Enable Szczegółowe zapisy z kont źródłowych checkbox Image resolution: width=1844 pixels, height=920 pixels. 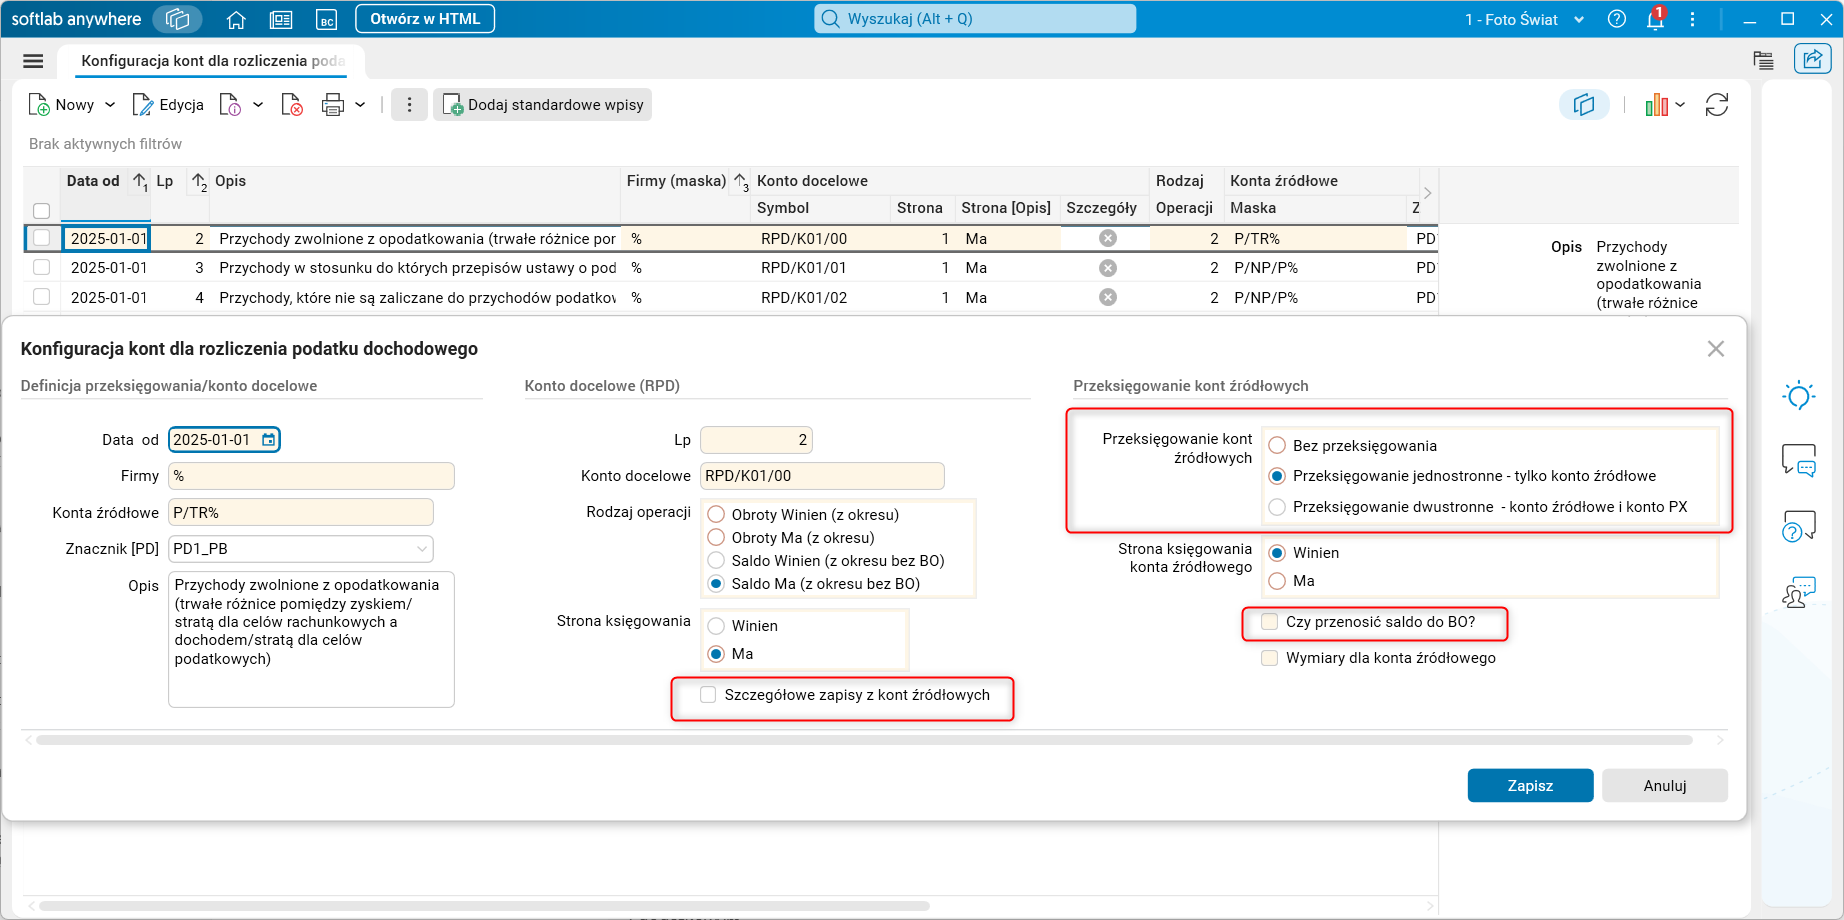click(x=708, y=695)
